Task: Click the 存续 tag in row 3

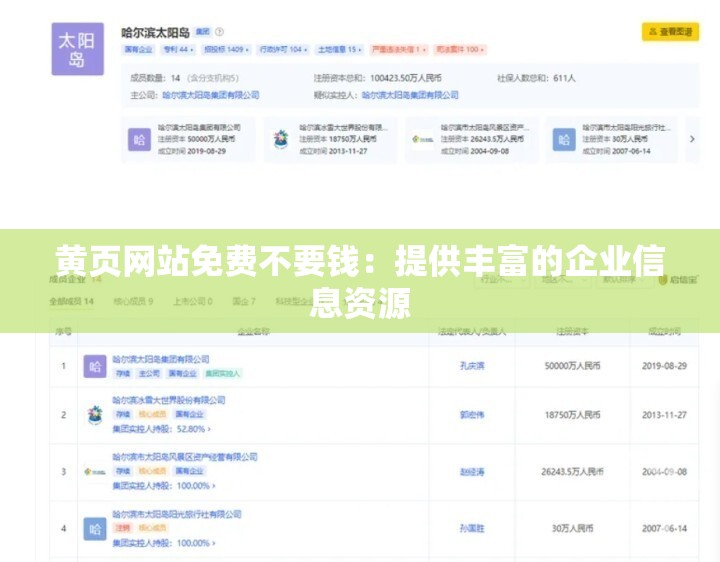Action: click(123, 471)
